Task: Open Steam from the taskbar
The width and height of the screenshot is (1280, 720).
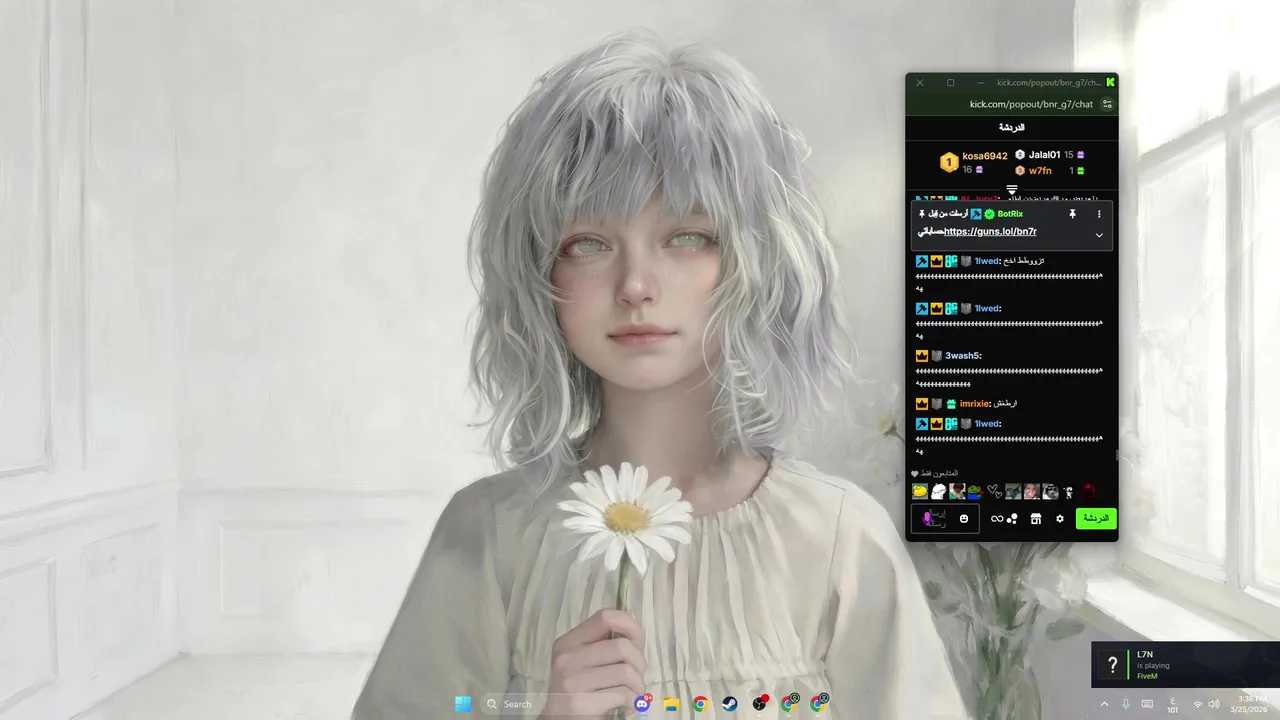Action: 730,704
